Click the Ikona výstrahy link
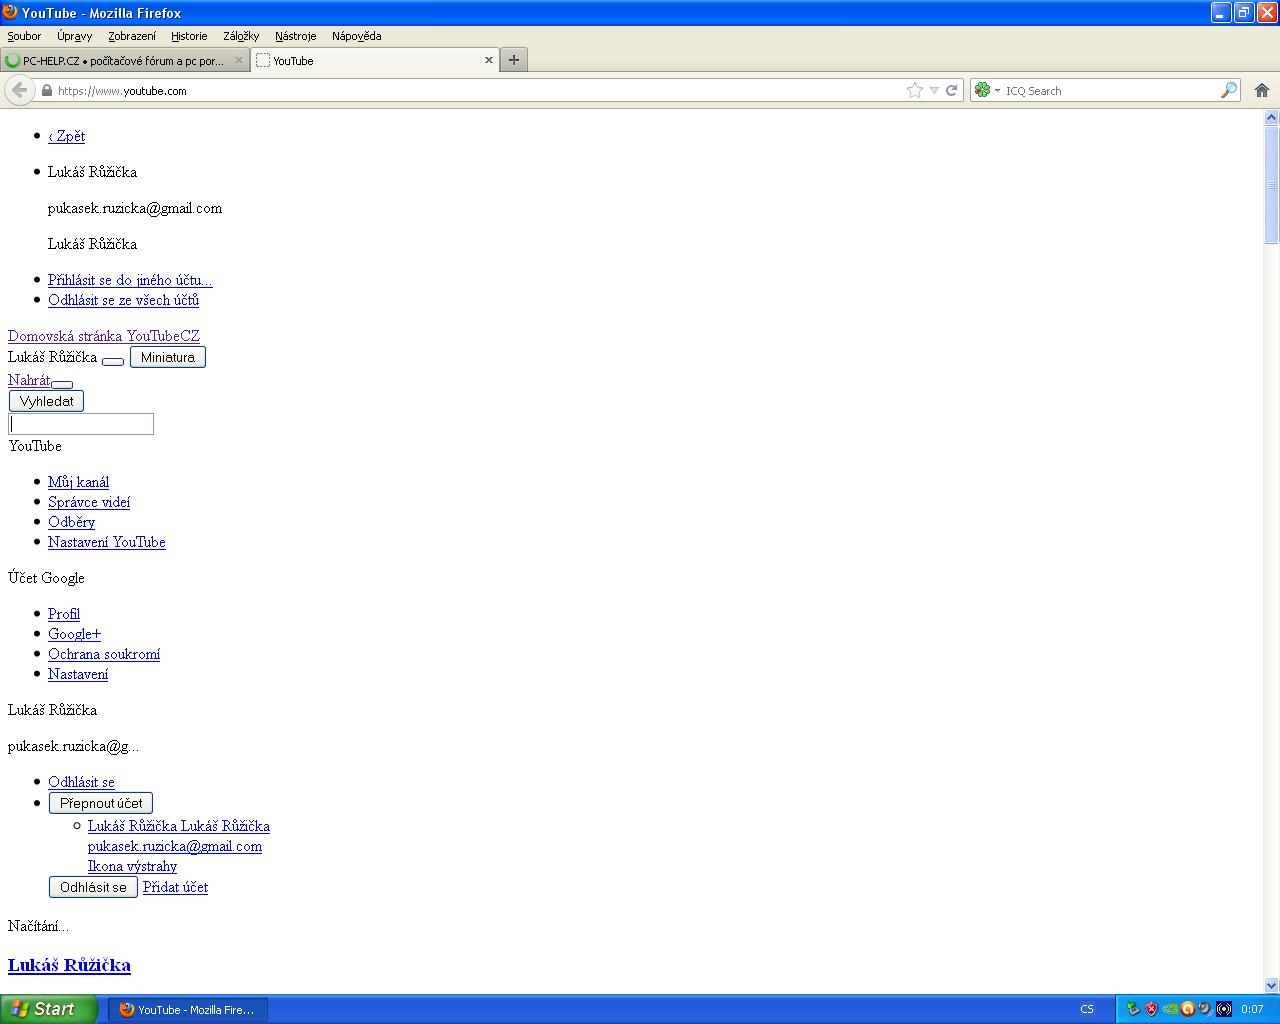 click(x=132, y=866)
